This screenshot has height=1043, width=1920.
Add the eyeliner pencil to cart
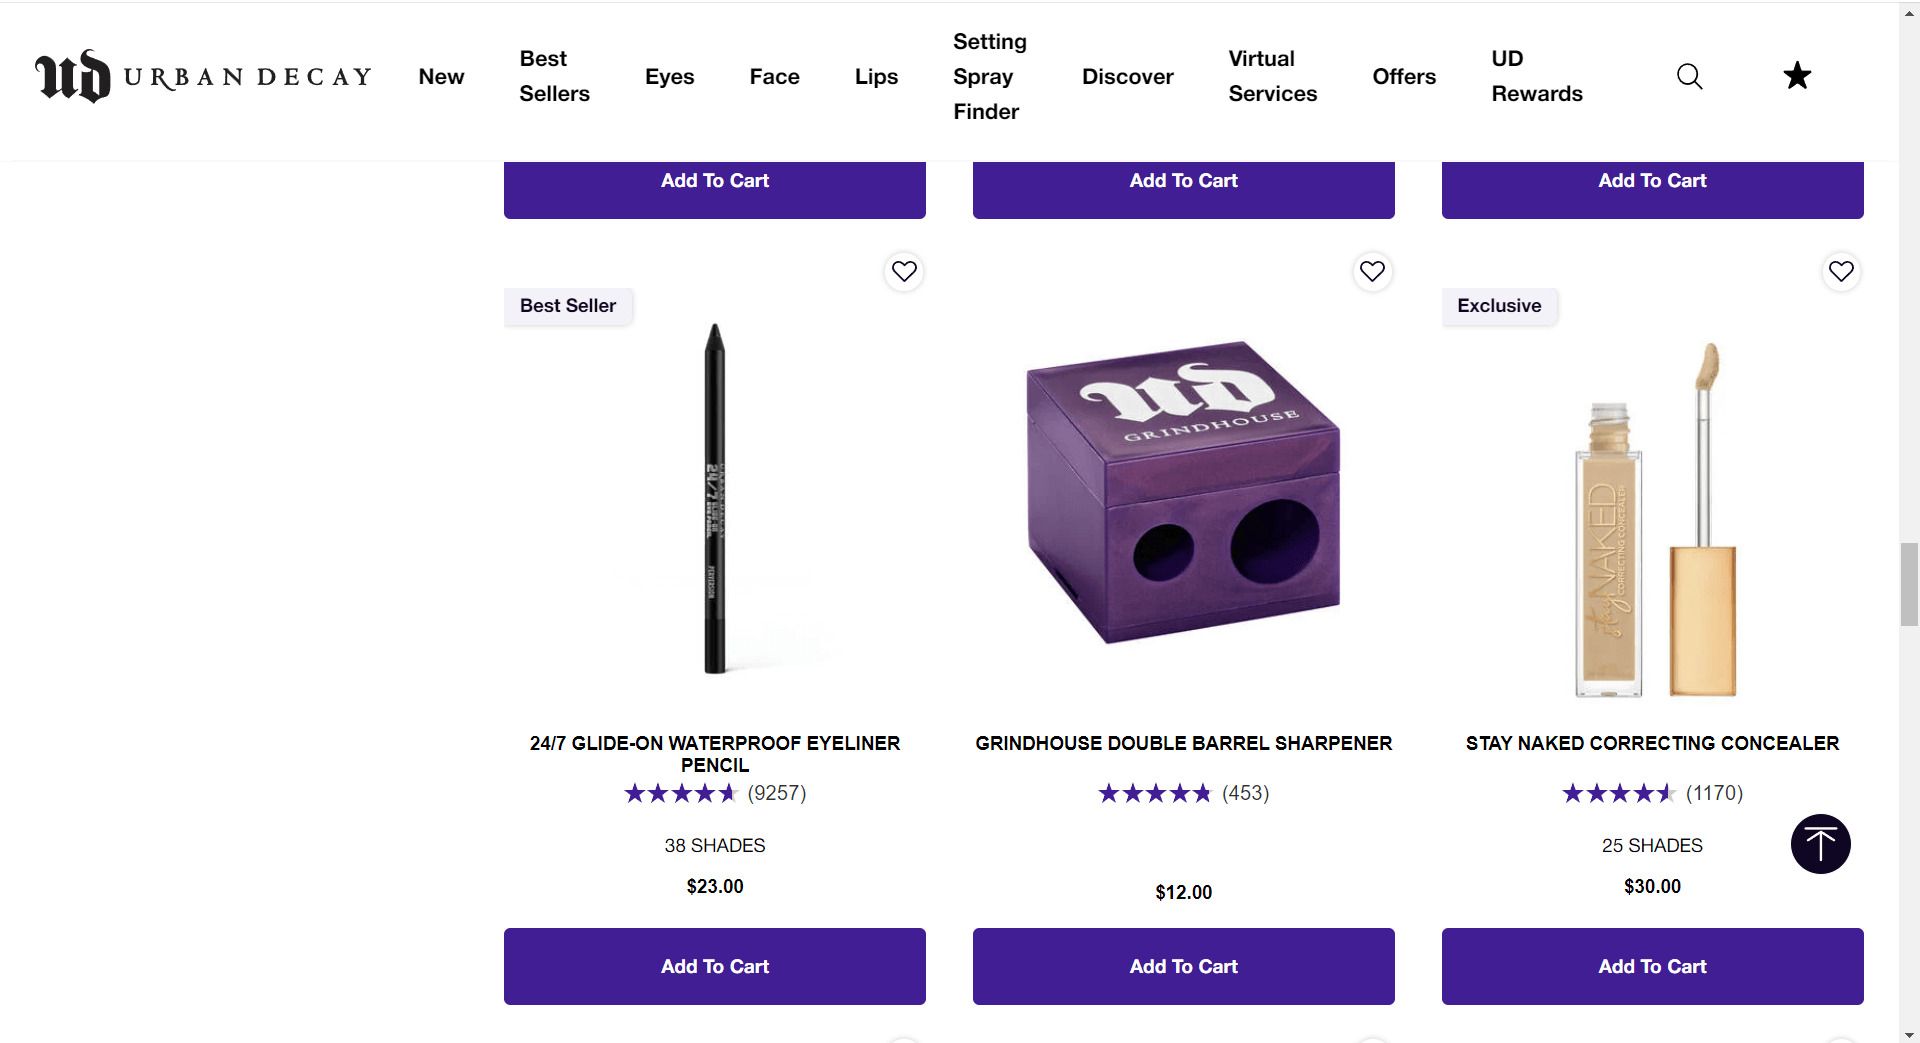pyautogui.click(x=714, y=966)
